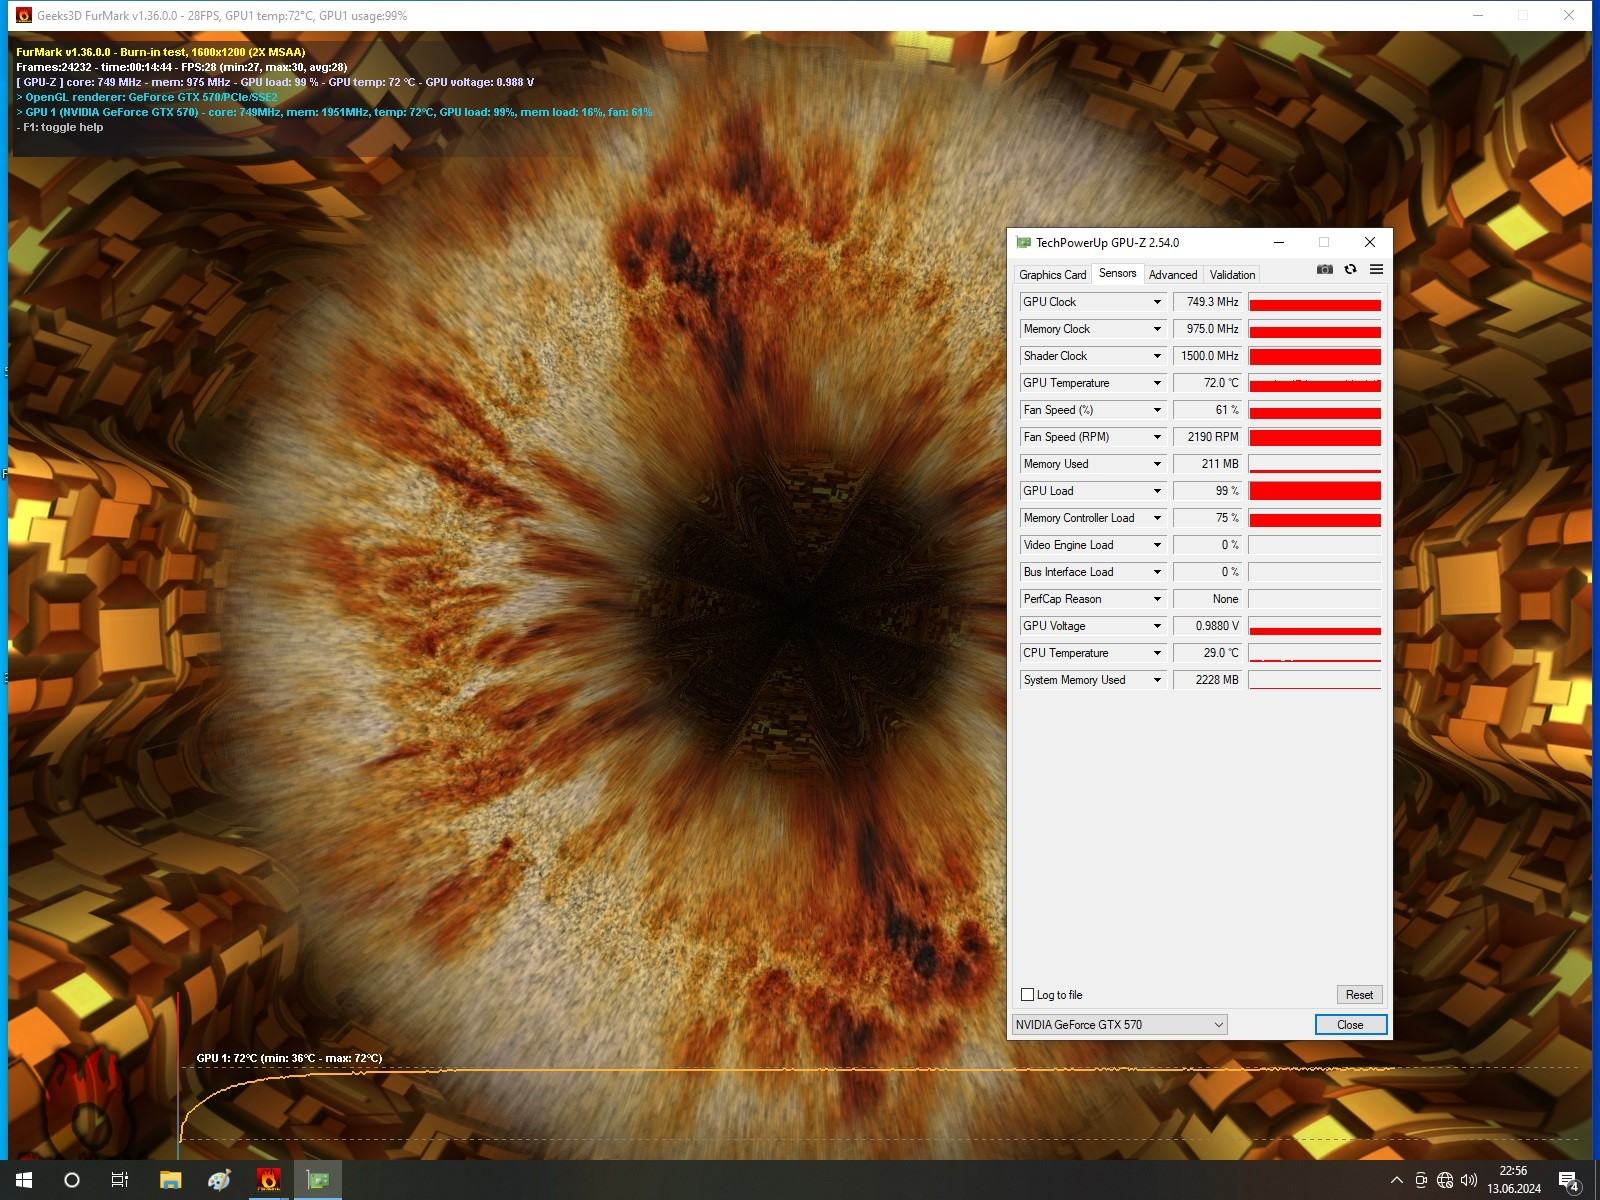The image size is (1600, 1200).
Task: Open Task View on the taskbar
Action: coord(120,1180)
